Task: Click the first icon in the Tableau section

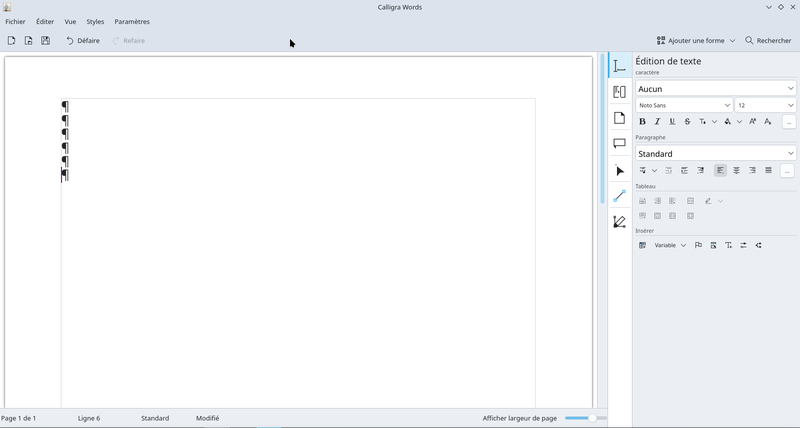Action: tap(642, 201)
